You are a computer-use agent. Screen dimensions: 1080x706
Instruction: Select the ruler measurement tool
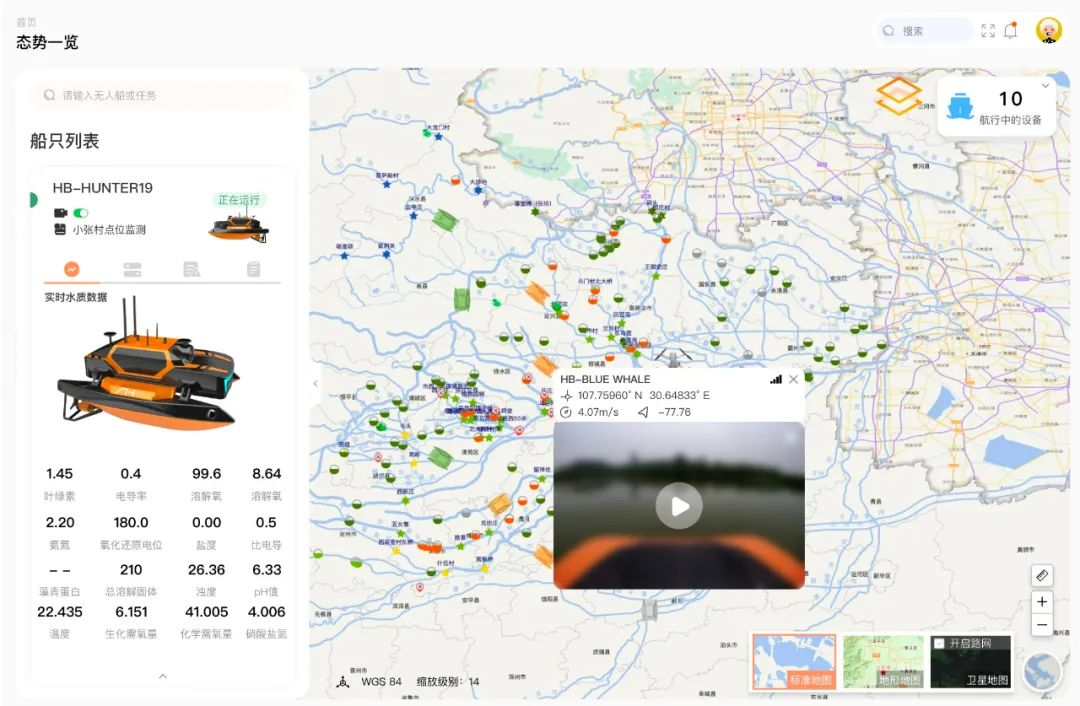(x=1042, y=576)
